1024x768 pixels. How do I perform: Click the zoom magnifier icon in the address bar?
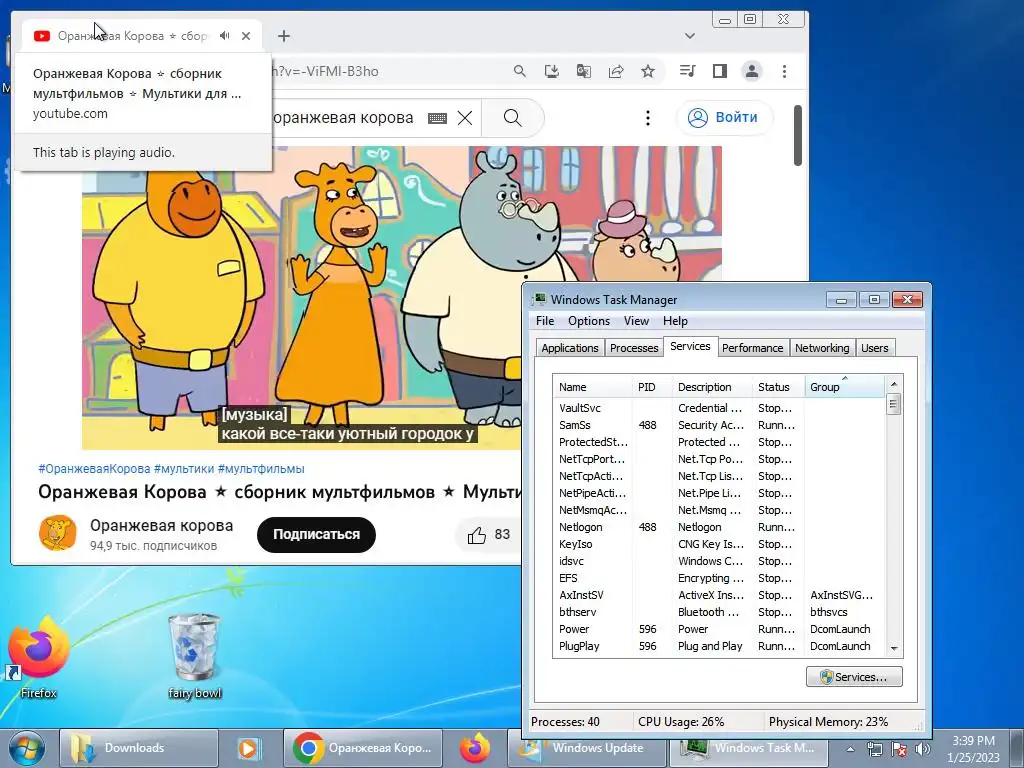pyautogui.click(x=519, y=71)
